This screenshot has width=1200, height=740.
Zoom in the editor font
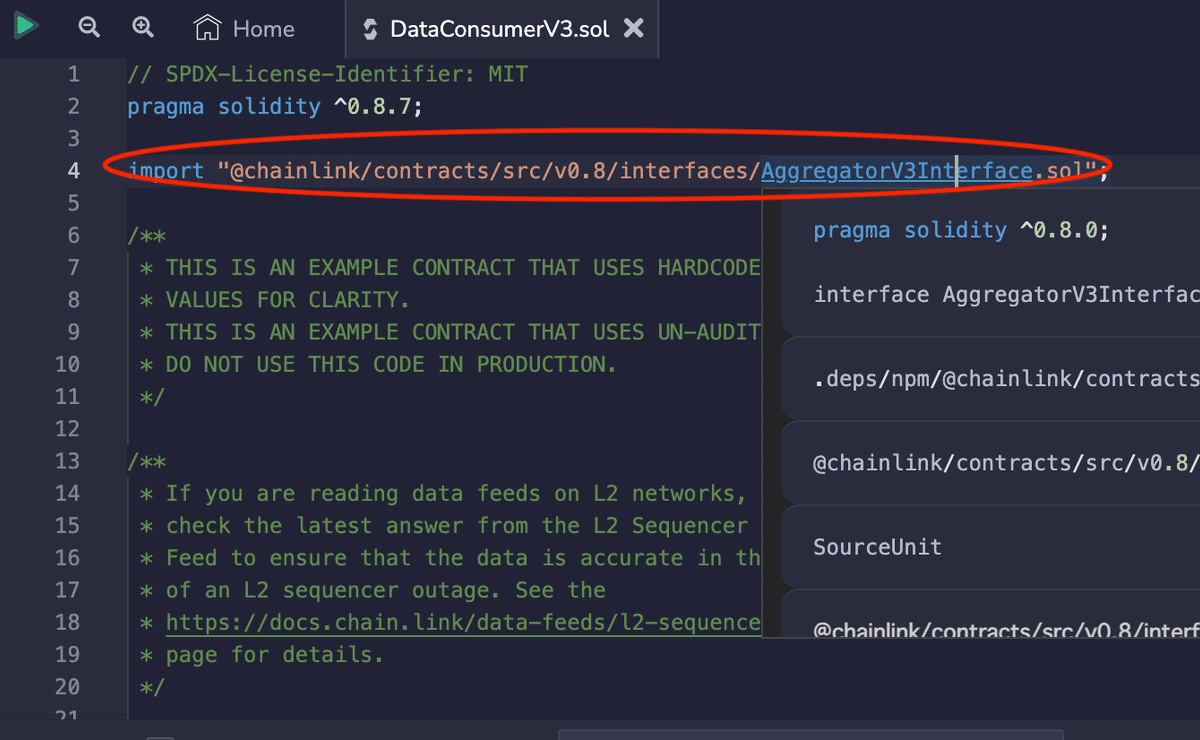coord(143,28)
